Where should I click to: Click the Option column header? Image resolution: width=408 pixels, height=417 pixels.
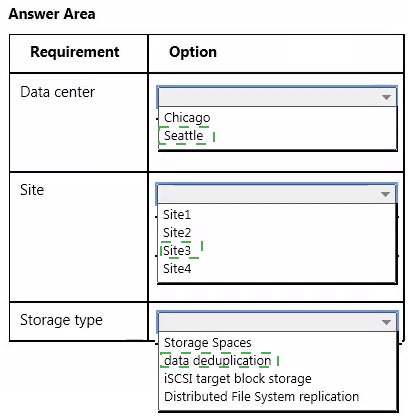(x=193, y=52)
